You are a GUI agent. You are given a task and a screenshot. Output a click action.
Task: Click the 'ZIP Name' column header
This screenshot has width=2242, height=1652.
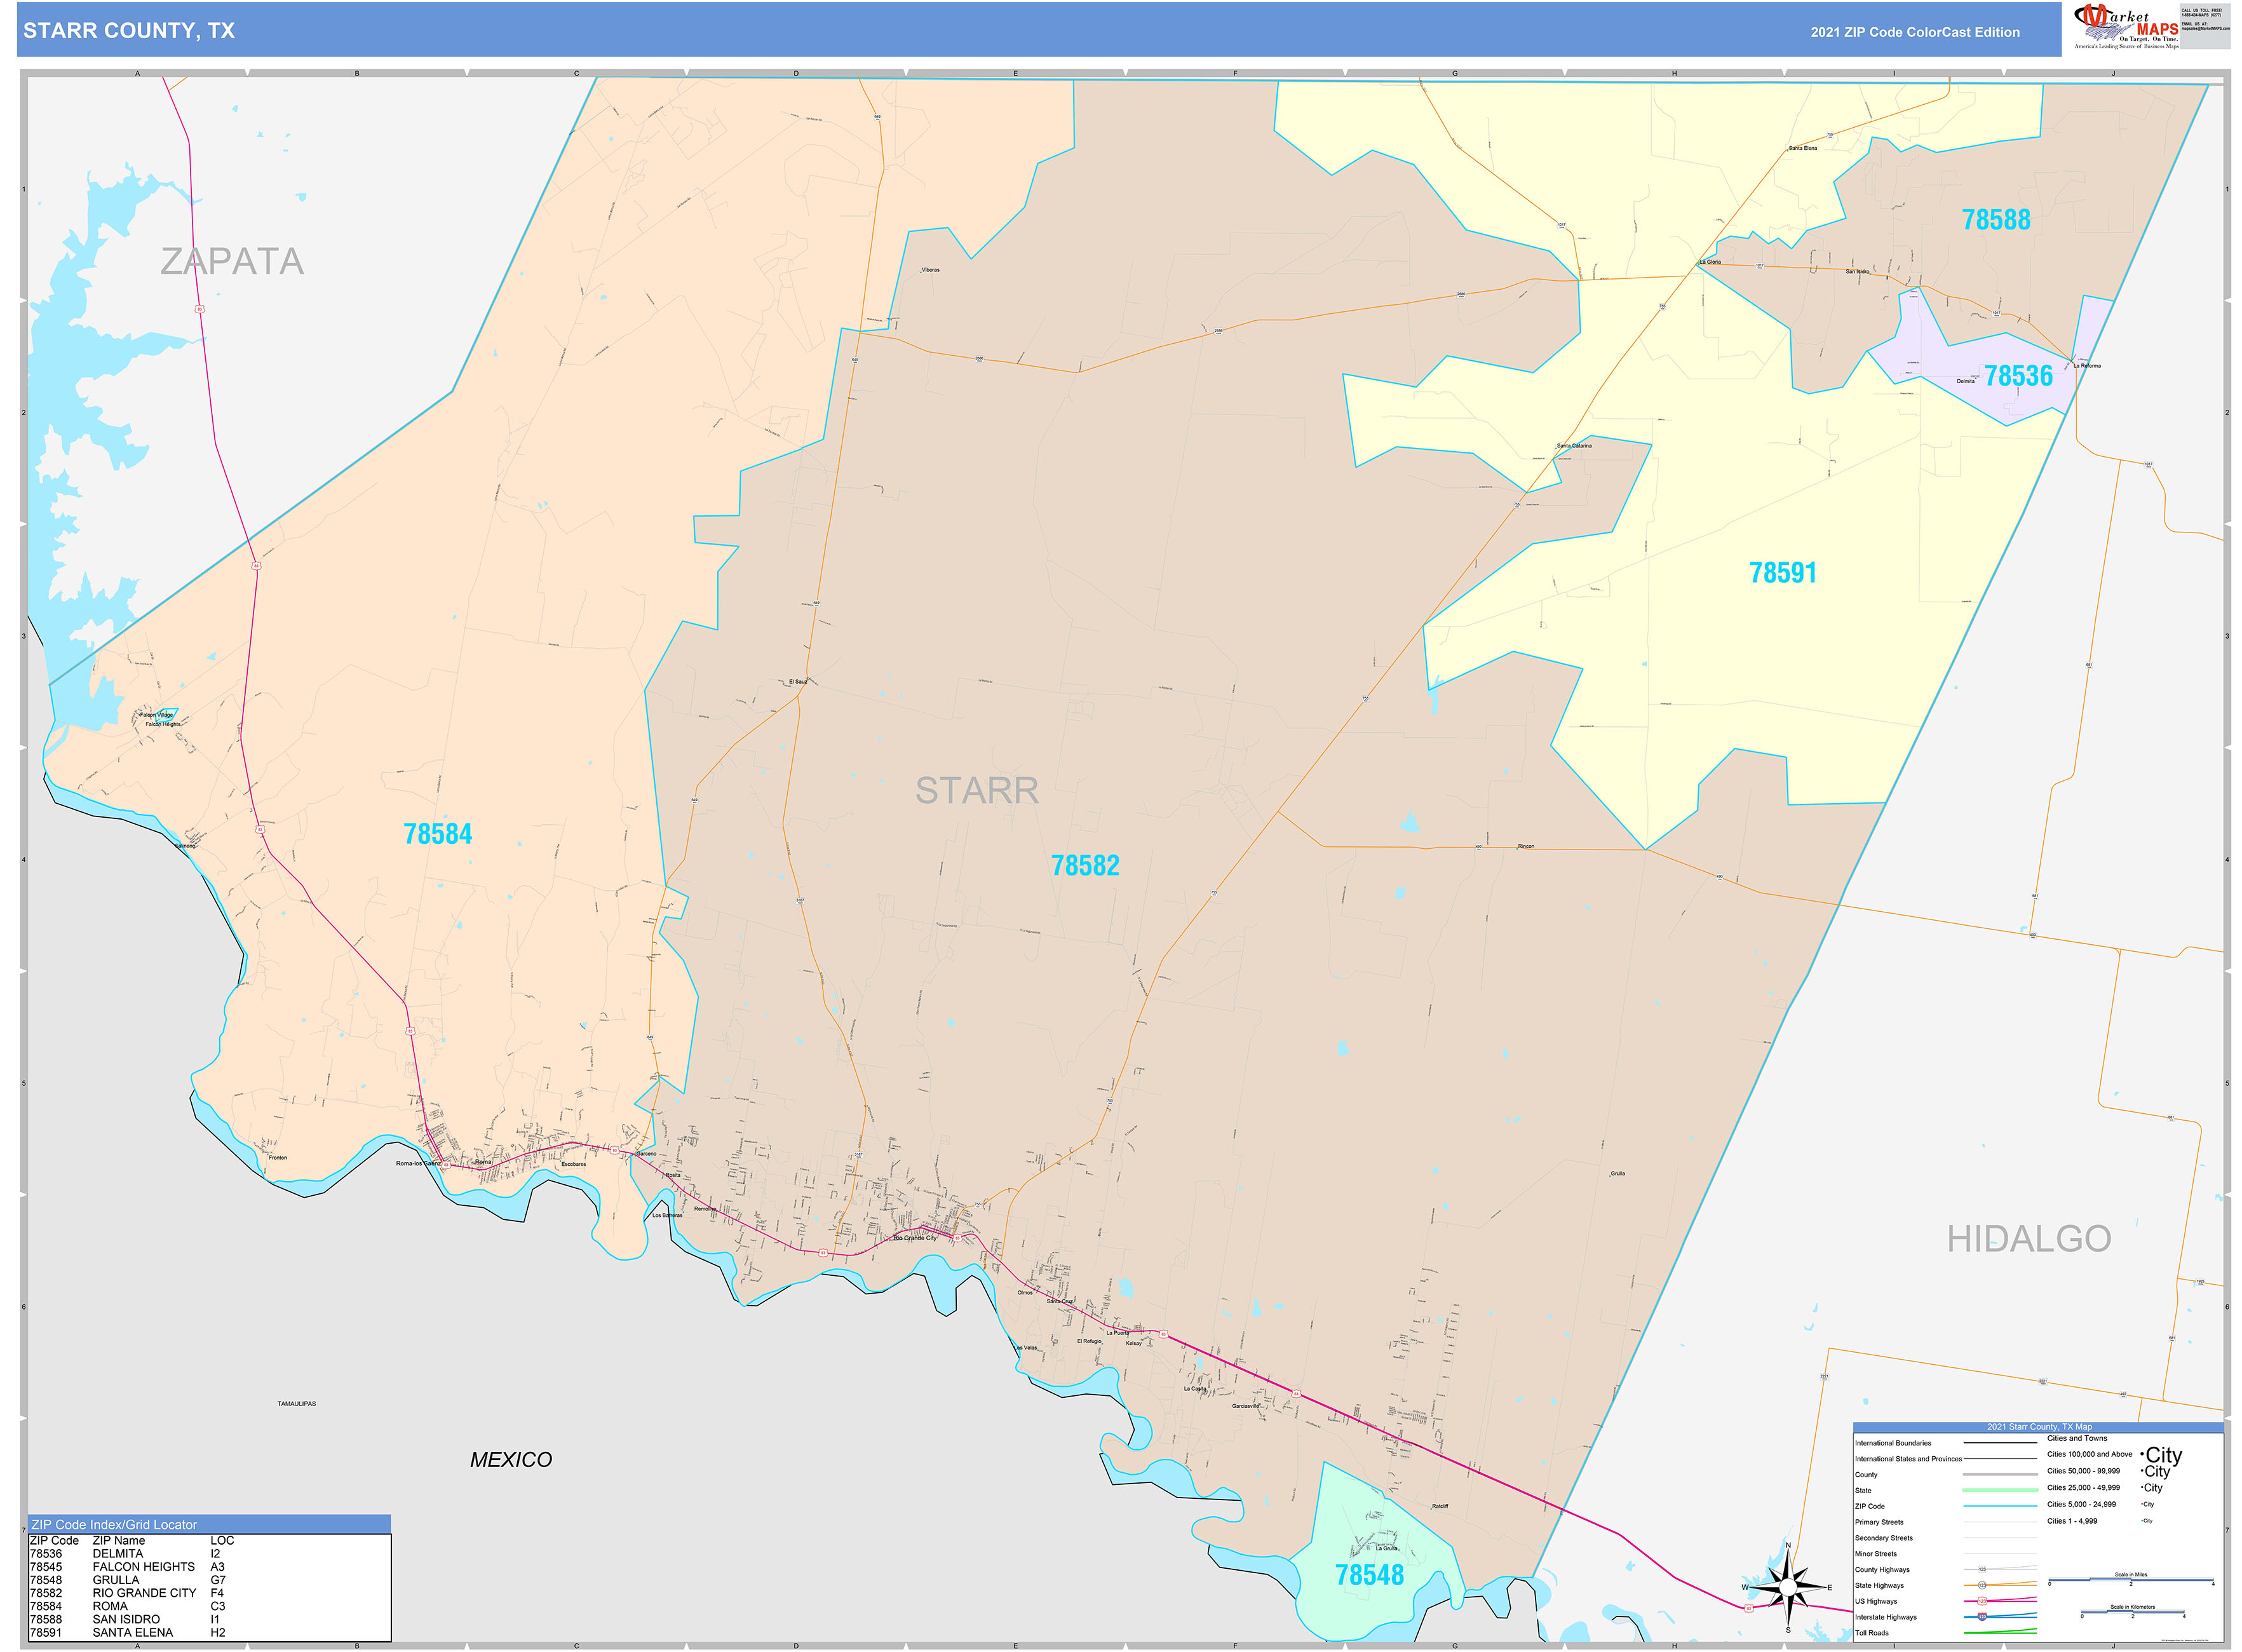(x=119, y=1541)
